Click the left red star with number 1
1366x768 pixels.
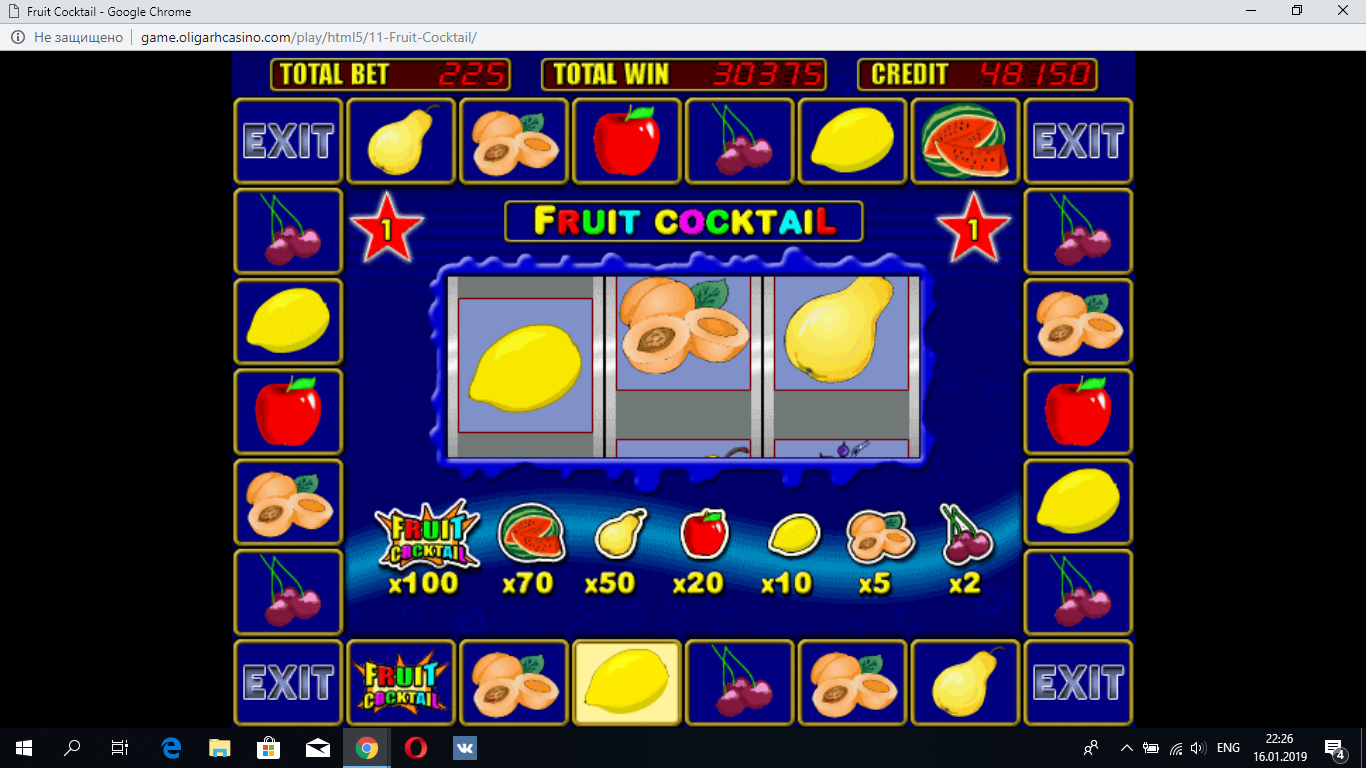click(x=386, y=228)
